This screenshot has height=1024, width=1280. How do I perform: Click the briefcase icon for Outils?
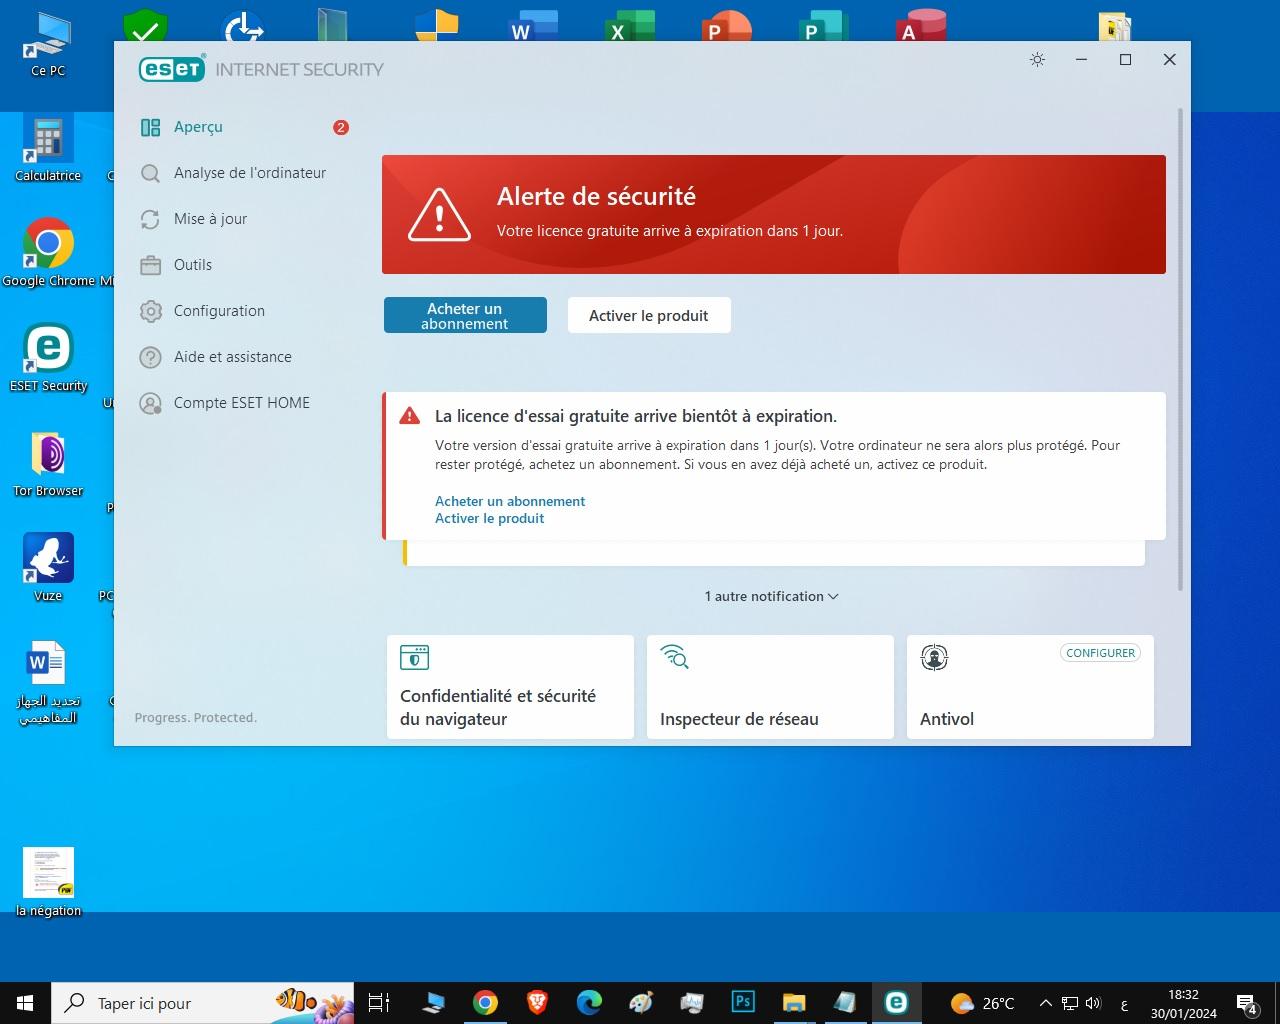(151, 265)
